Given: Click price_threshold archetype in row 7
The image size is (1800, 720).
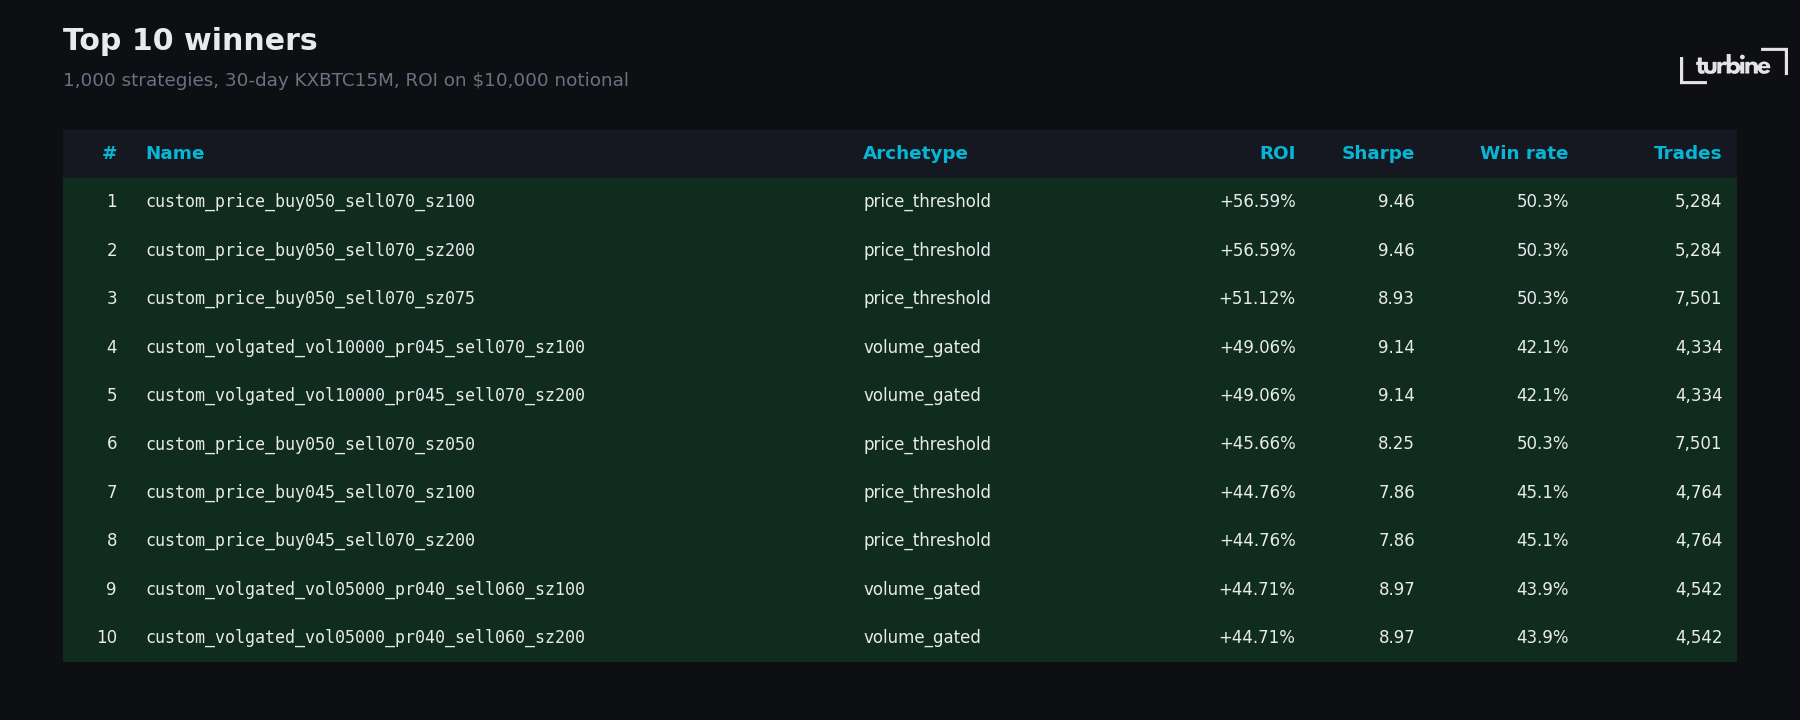Looking at the screenshot, I should 926,492.
